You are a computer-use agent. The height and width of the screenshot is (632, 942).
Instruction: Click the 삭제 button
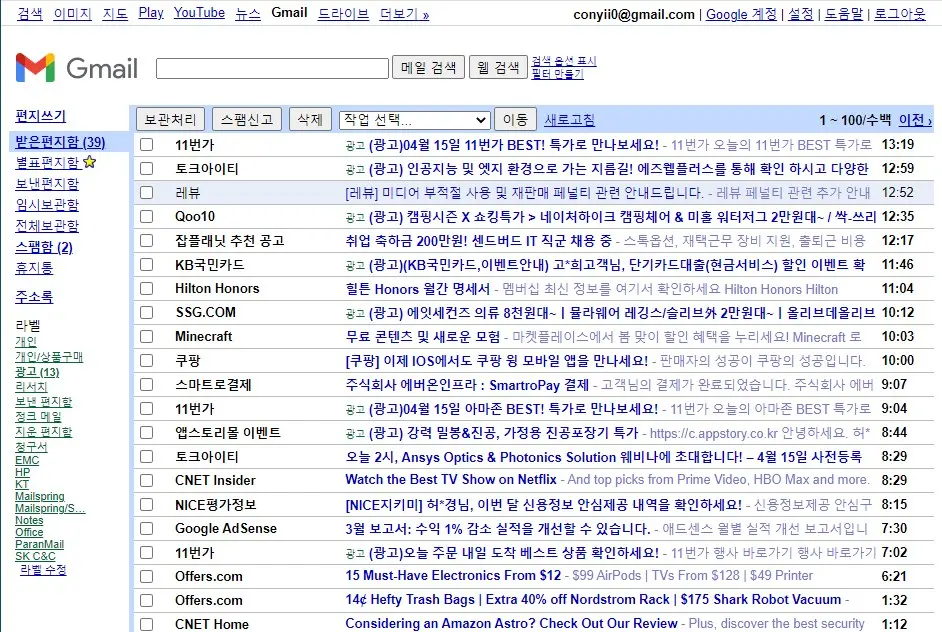point(310,120)
